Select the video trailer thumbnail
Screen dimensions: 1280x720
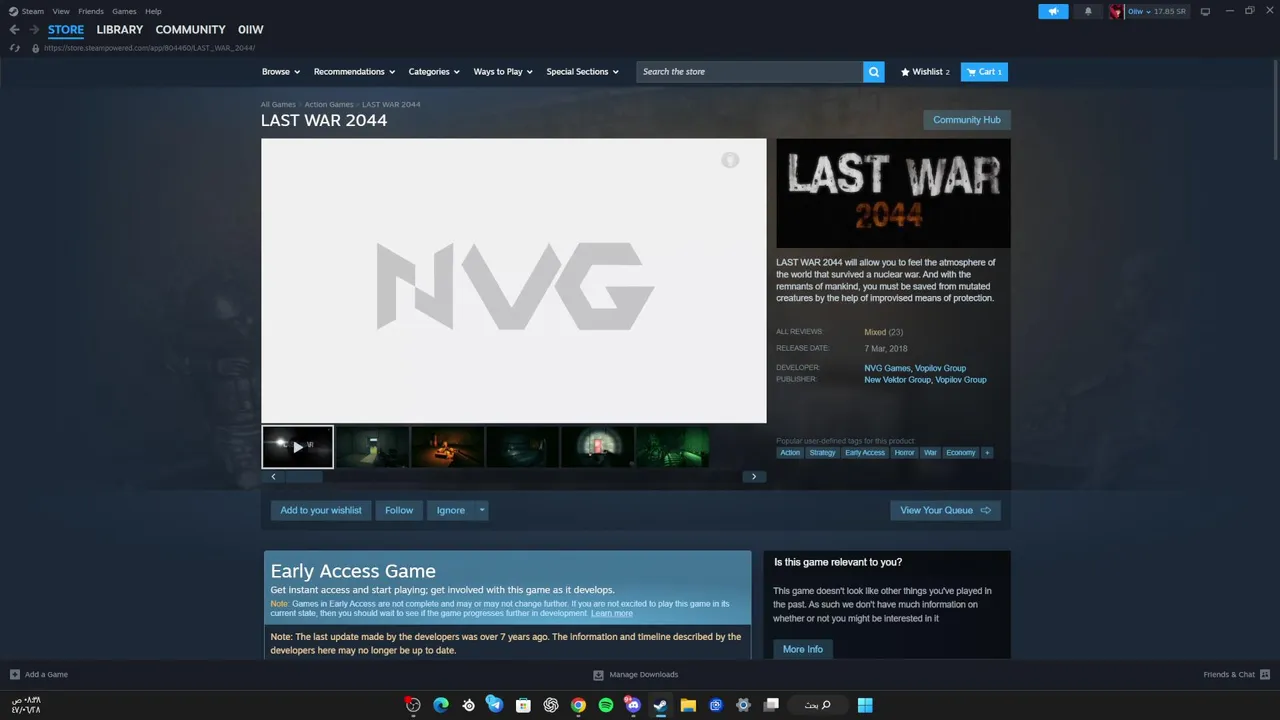coord(298,447)
